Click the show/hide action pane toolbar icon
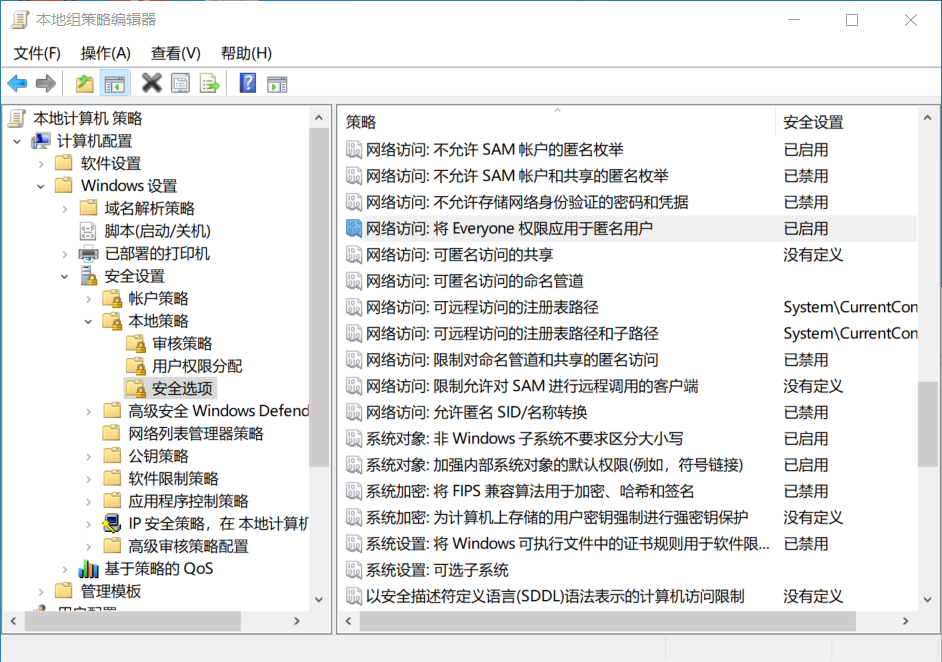 click(x=278, y=83)
